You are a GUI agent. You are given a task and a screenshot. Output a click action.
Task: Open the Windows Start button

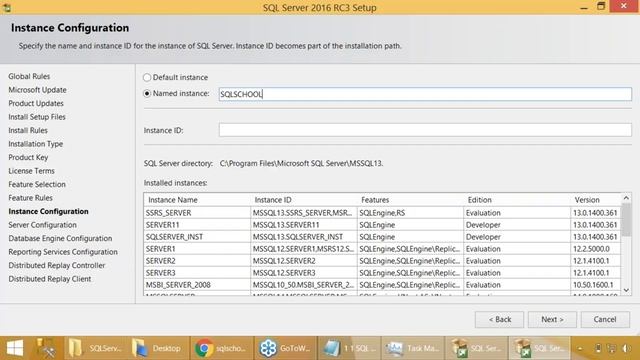pyautogui.click(x=15, y=348)
